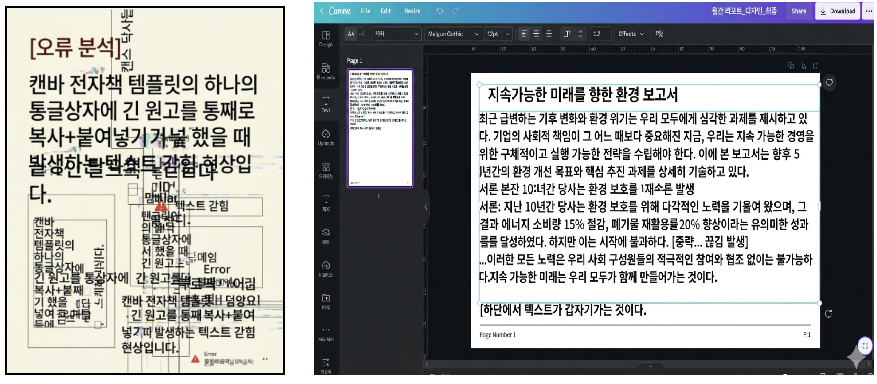Click the overflow text '[하단에서 텍스트가 갑자기가는 것이다.'
877x384 pixels.
(563, 310)
